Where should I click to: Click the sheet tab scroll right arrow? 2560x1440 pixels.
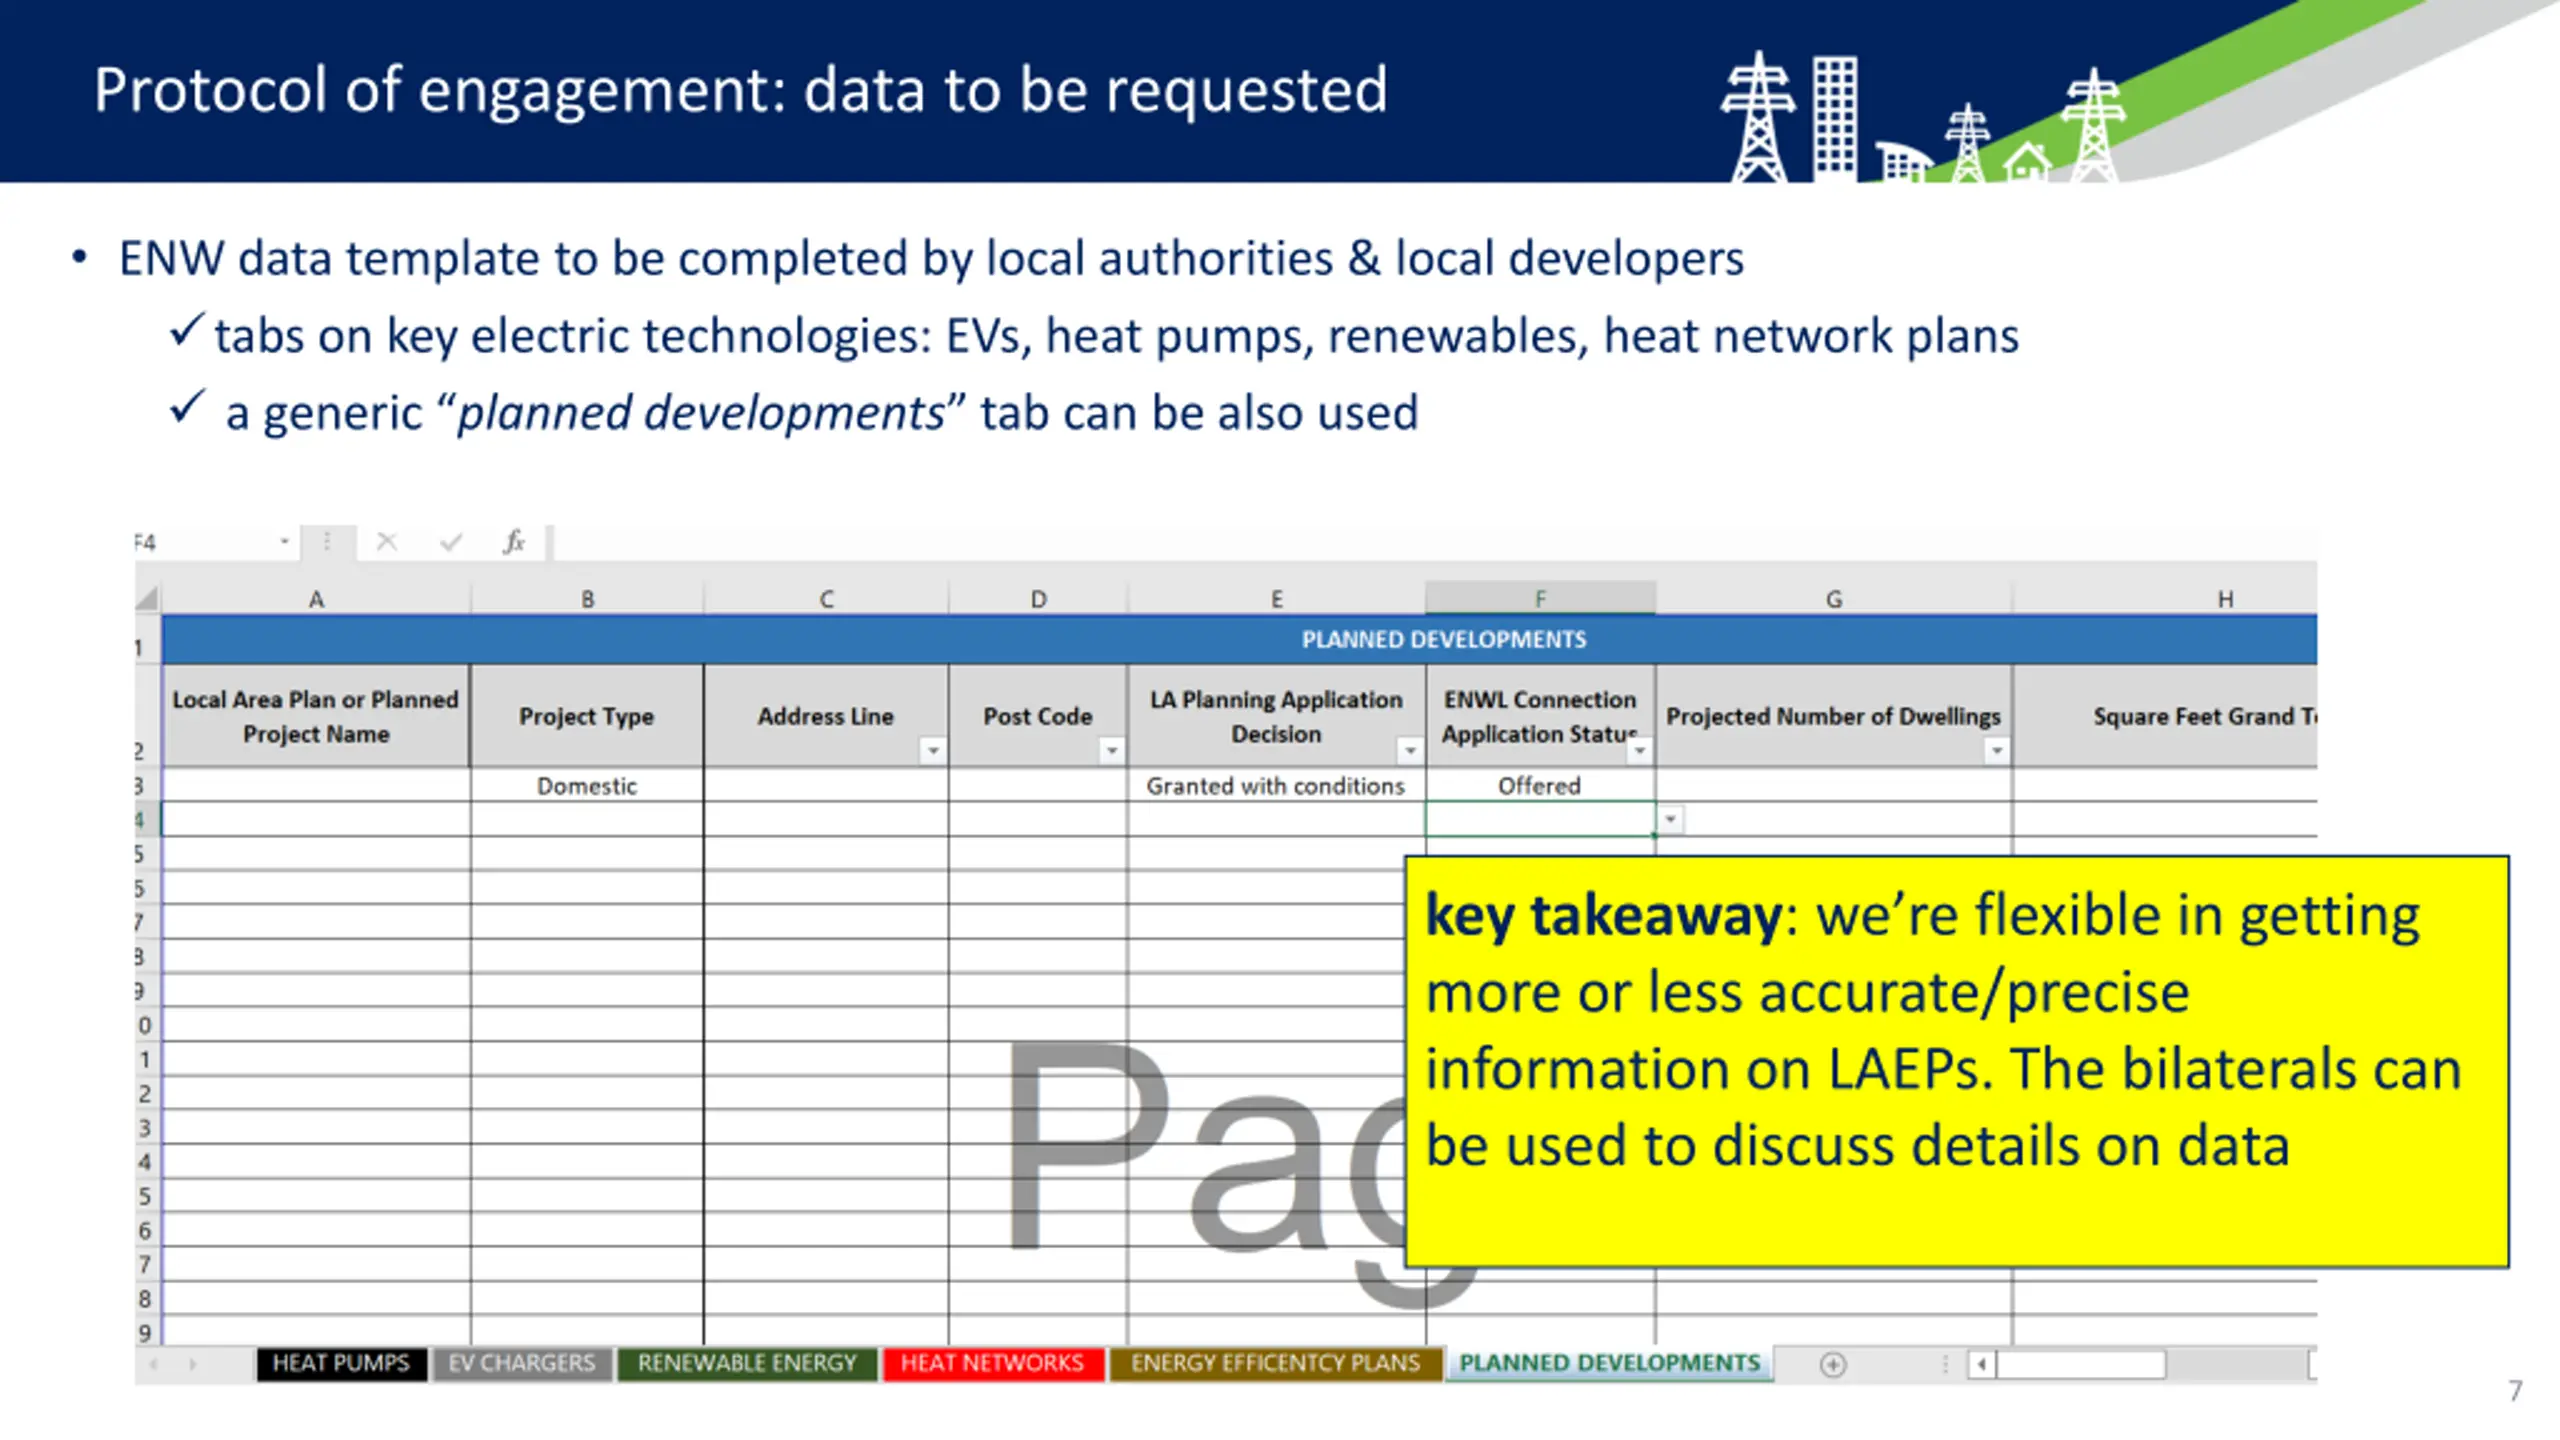click(x=192, y=1364)
